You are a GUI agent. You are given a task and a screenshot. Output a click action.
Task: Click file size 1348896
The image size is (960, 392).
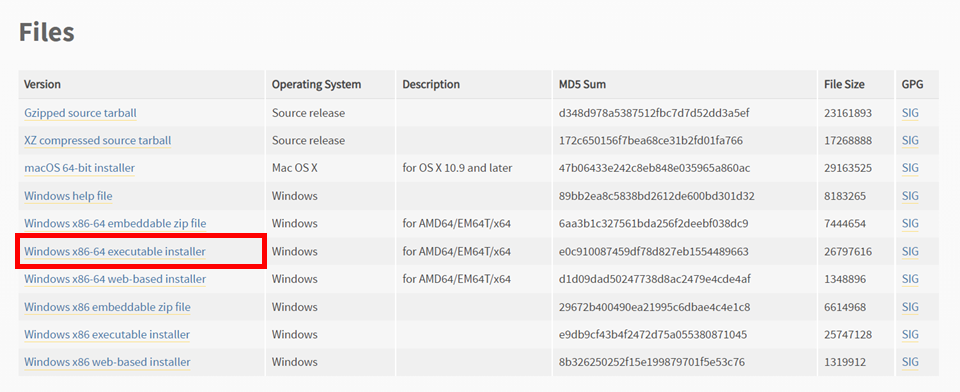[x=845, y=279]
